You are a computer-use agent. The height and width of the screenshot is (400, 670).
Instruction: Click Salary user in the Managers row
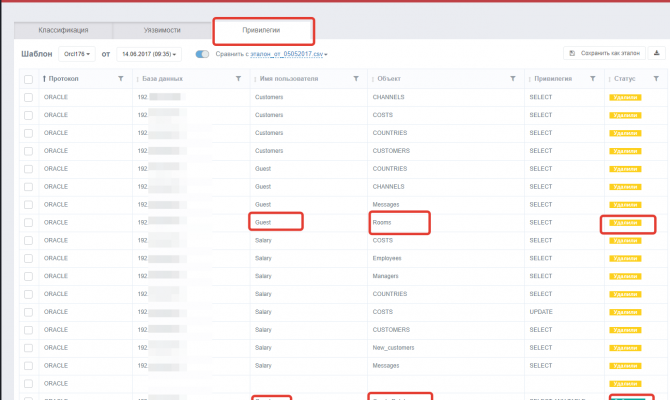(263, 276)
